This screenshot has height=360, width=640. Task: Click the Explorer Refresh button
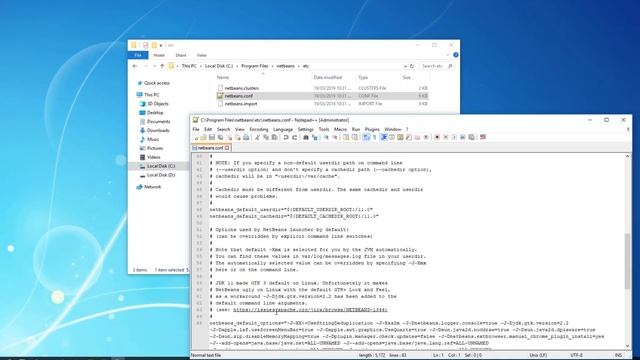(412, 66)
